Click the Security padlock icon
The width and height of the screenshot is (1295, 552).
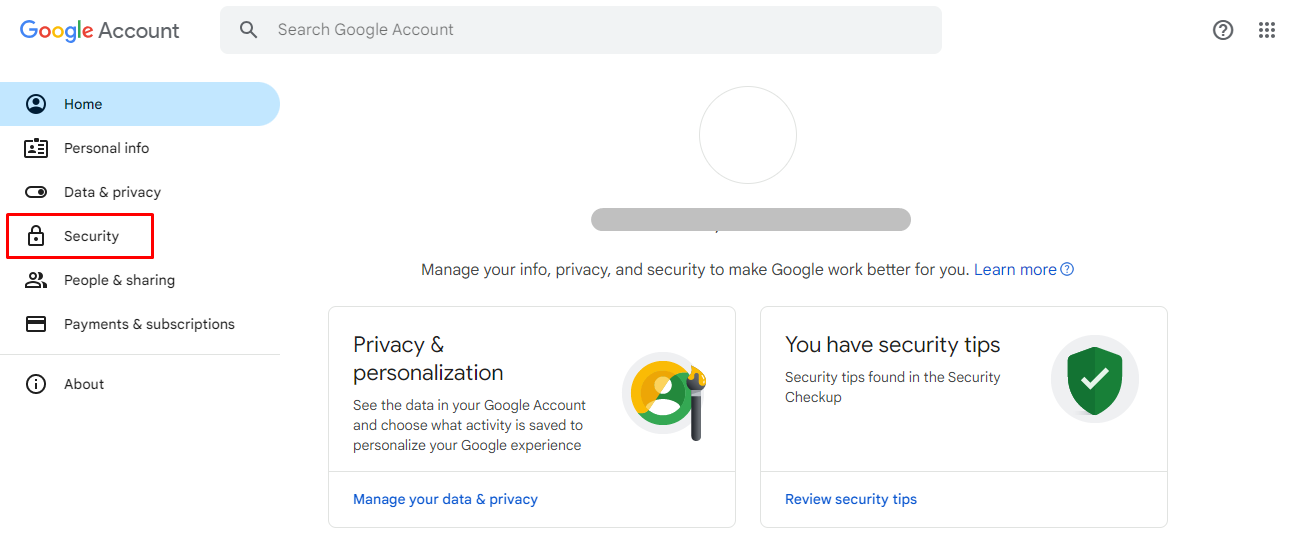coord(36,236)
